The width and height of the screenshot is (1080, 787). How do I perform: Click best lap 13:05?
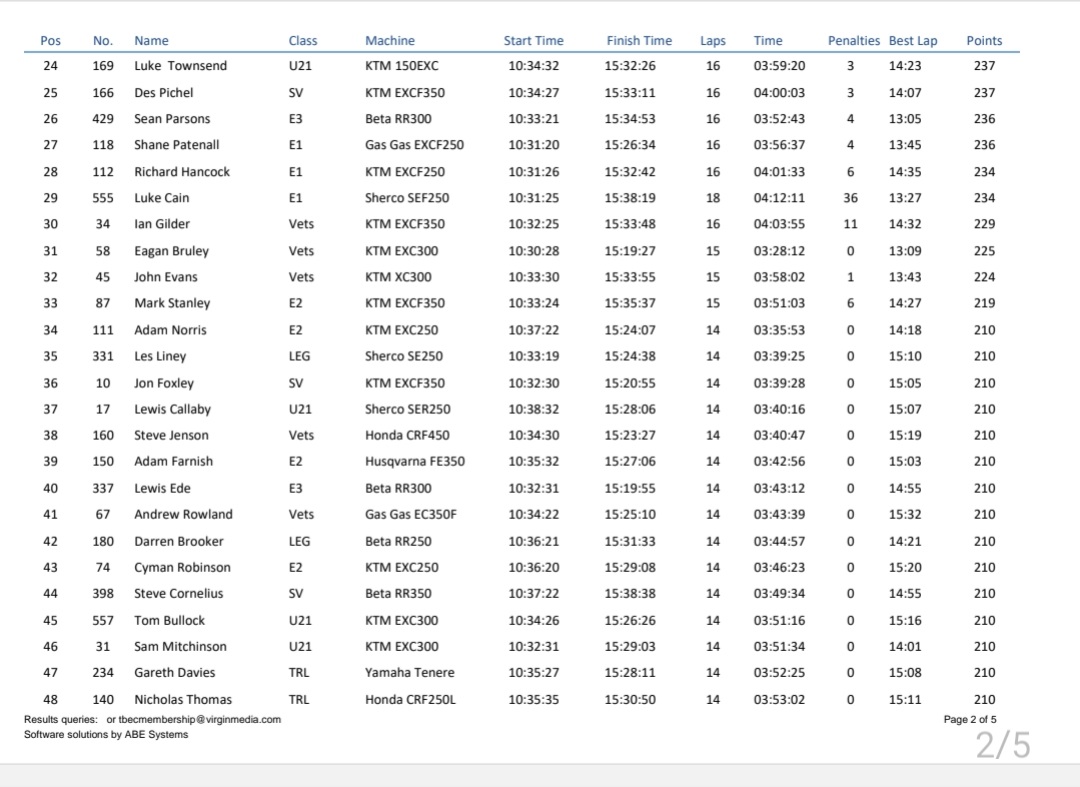[x=904, y=118]
